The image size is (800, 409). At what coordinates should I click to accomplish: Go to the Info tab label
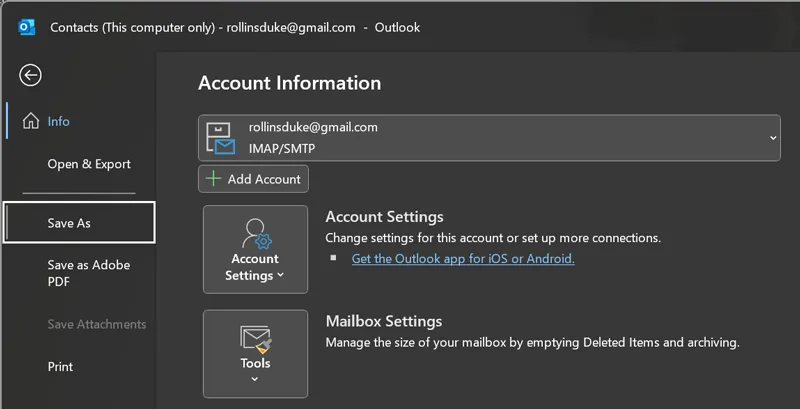(x=59, y=121)
